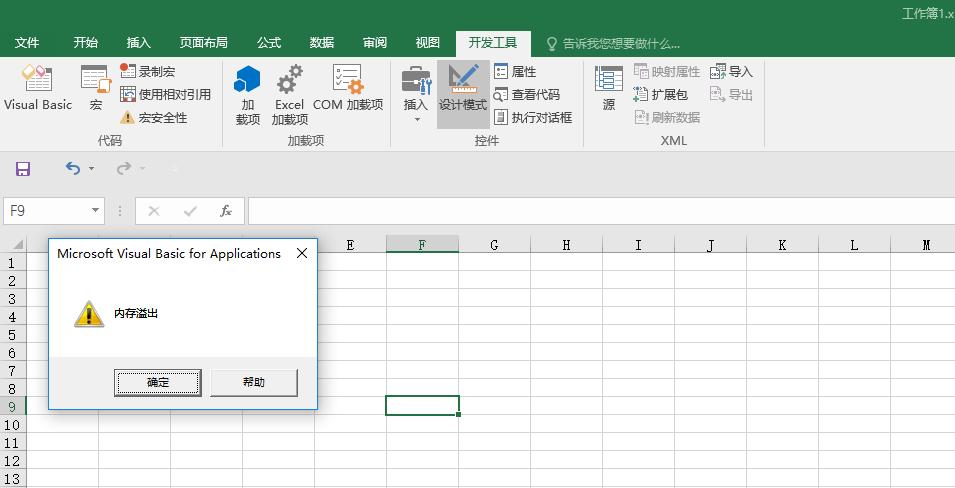This screenshot has height=488, width=955.
Task: Select column G header
Action: click(x=494, y=245)
